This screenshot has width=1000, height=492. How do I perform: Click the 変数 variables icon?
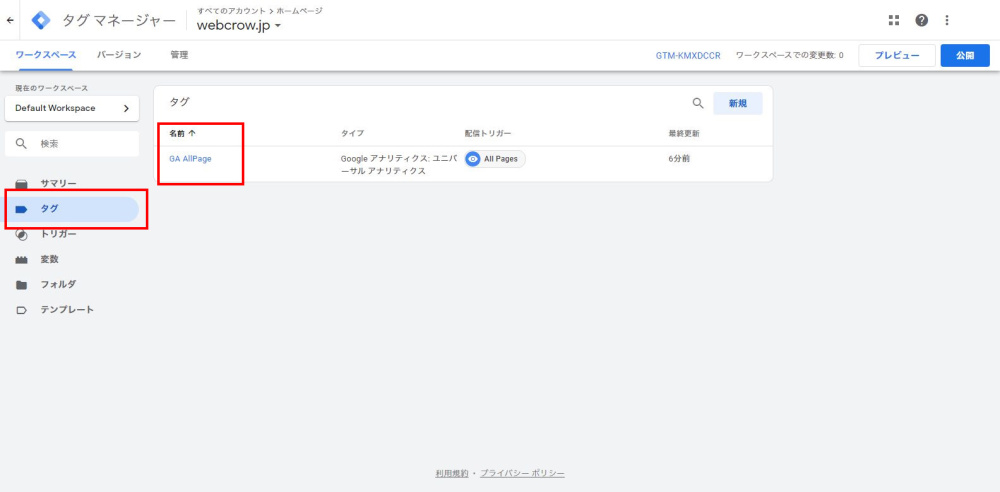point(22,260)
